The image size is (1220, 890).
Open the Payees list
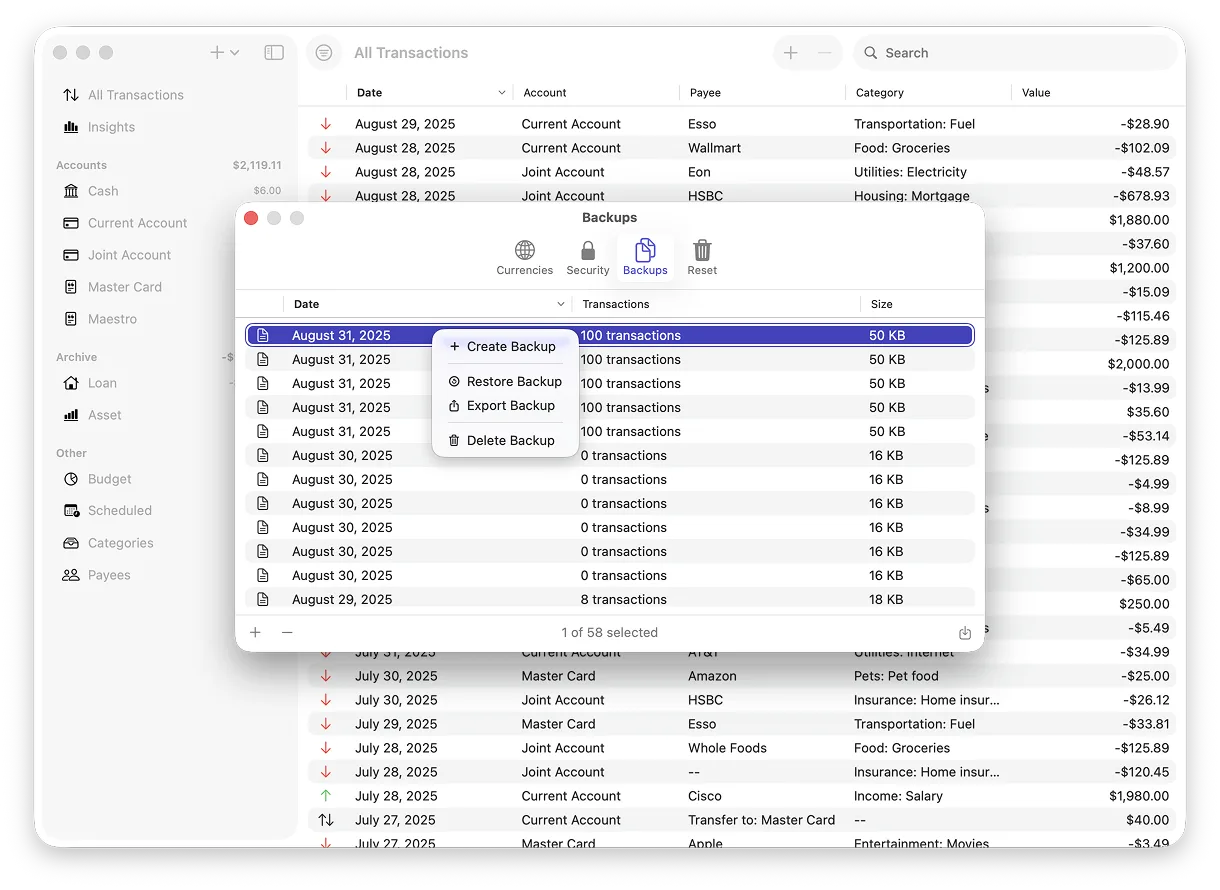tap(110, 575)
